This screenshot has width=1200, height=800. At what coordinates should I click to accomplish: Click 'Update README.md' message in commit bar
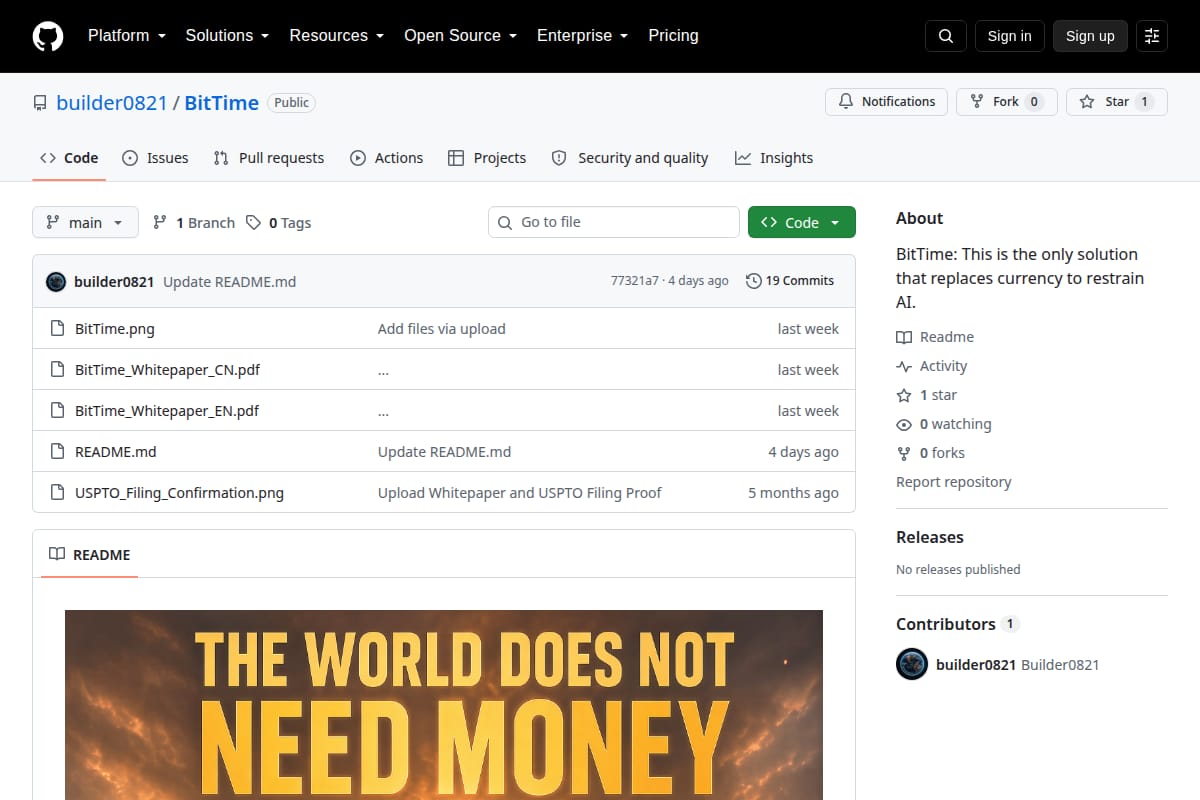230,282
